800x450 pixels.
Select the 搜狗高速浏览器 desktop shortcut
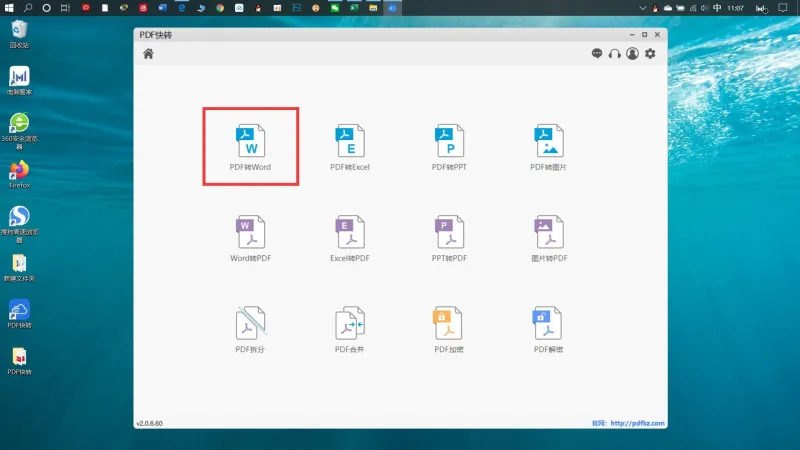pos(19,224)
